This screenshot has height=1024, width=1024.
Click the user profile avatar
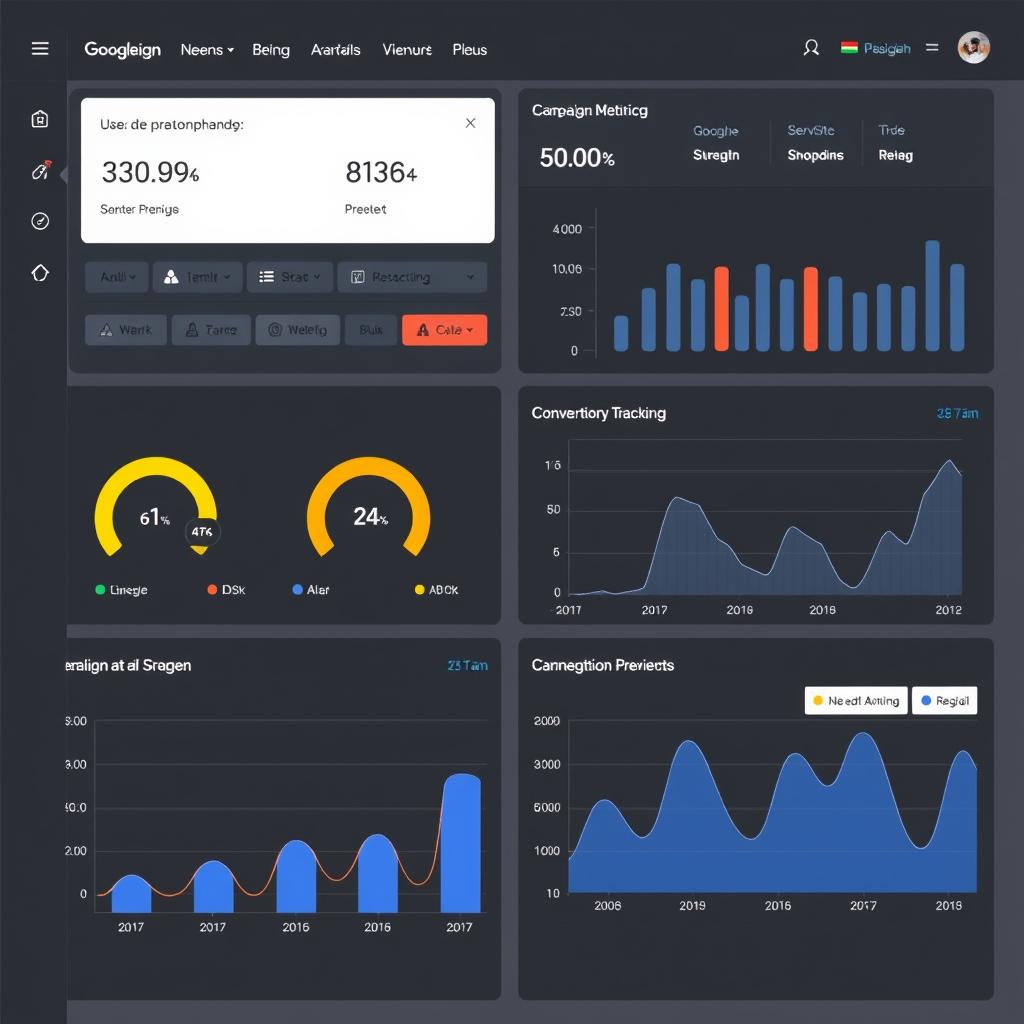click(x=973, y=48)
